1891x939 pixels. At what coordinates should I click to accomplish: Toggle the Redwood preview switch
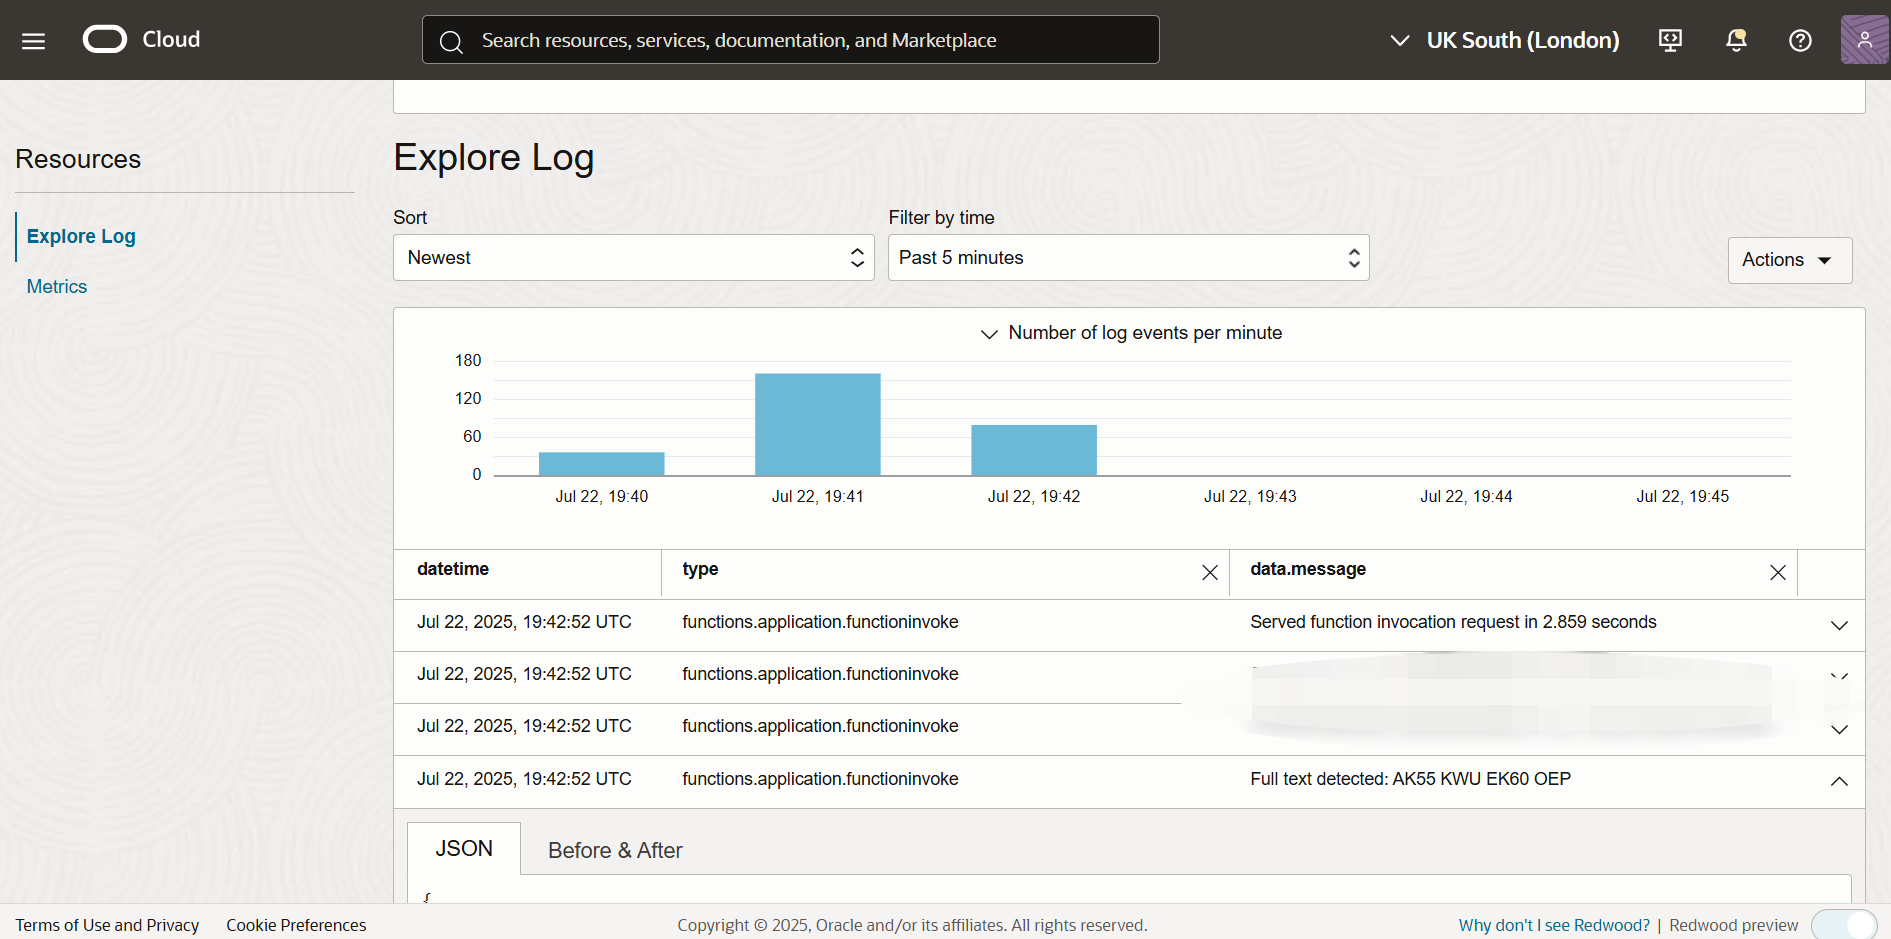(1844, 925)
